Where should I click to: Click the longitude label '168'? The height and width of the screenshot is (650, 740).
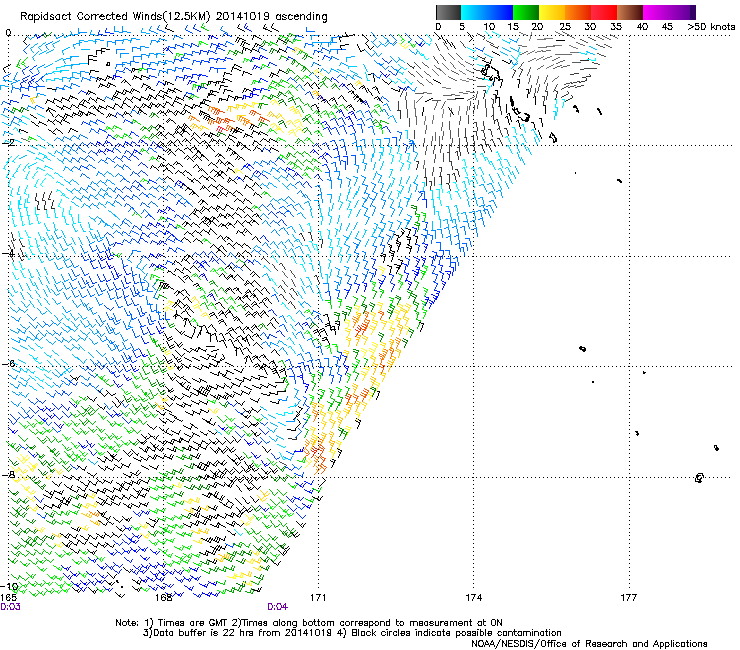(163, 597)
